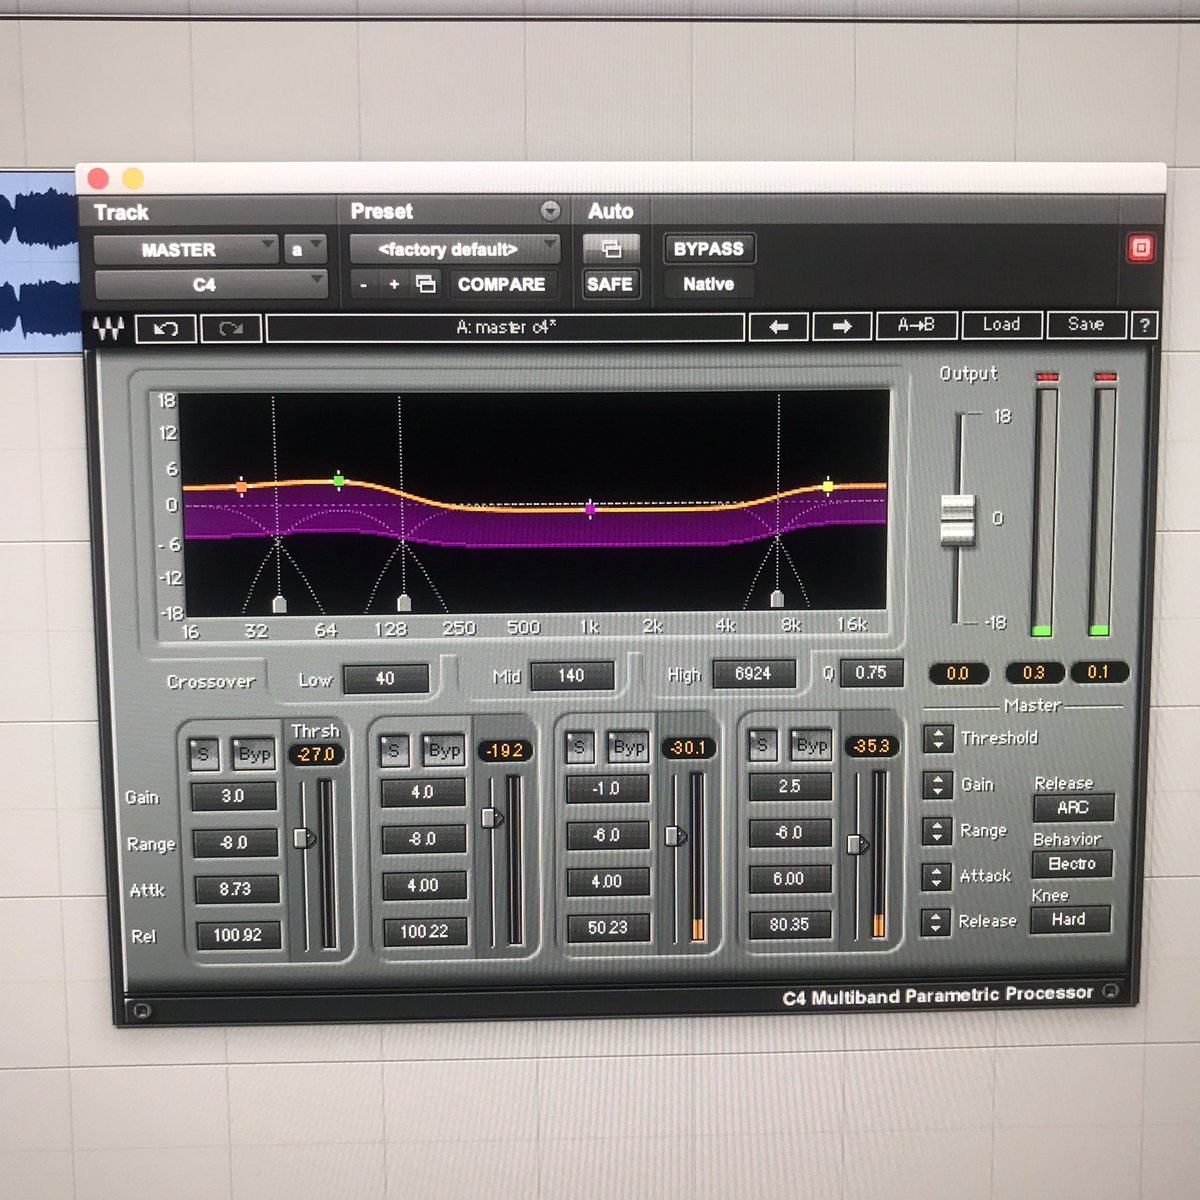This screenshot has height=1200, width=1200.
Task: Bypass the high band
Action: pos(811,745)
